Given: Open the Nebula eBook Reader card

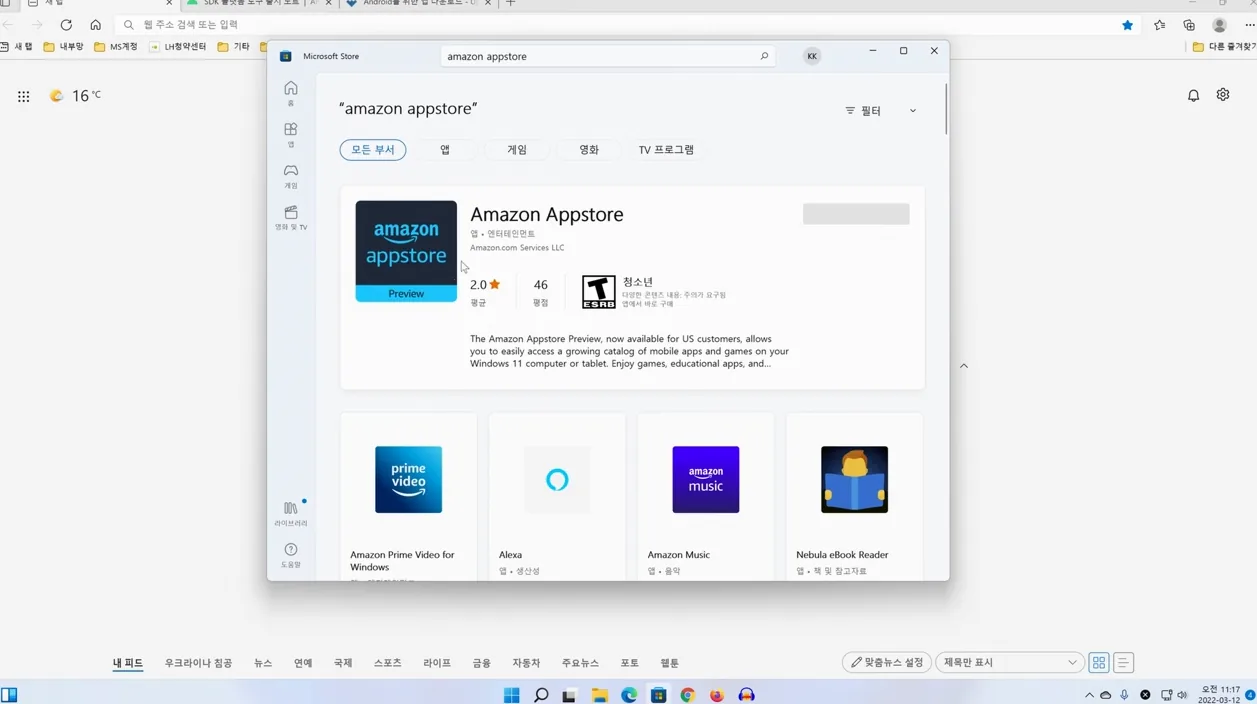Looking at the screenshot, I should 854,497.
